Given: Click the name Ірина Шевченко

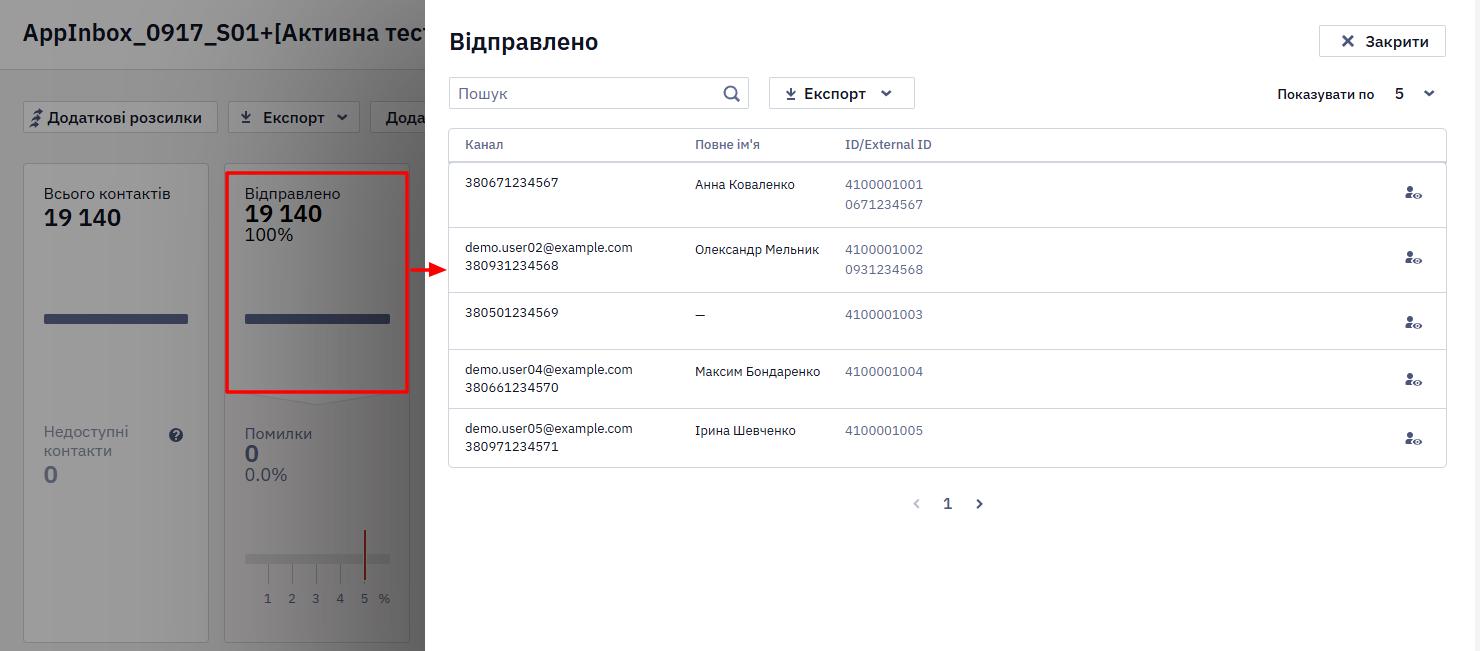Looking at the screenshot, I should [745, 431].
